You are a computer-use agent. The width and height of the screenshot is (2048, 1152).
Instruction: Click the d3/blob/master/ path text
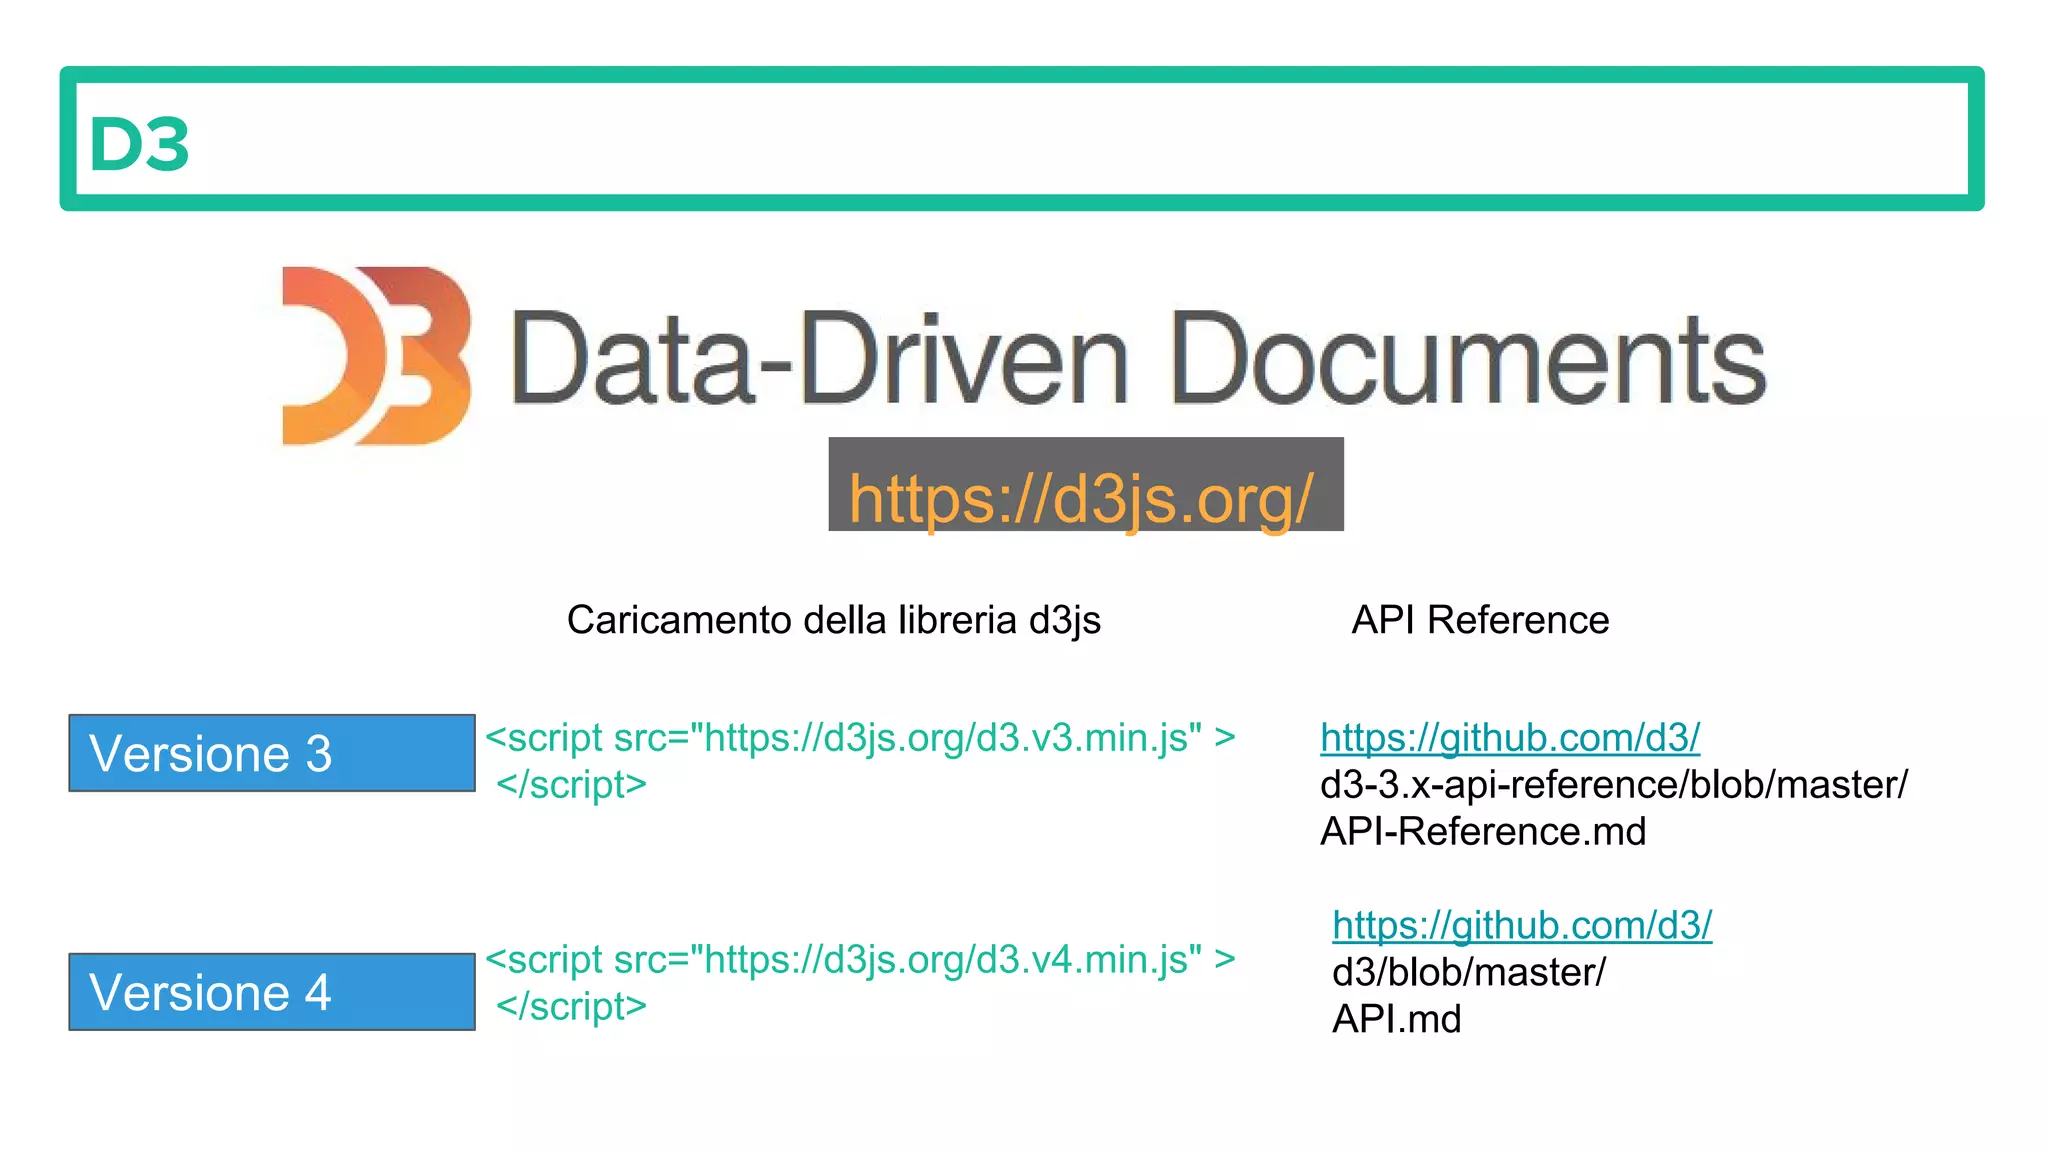pos(1468,972)
